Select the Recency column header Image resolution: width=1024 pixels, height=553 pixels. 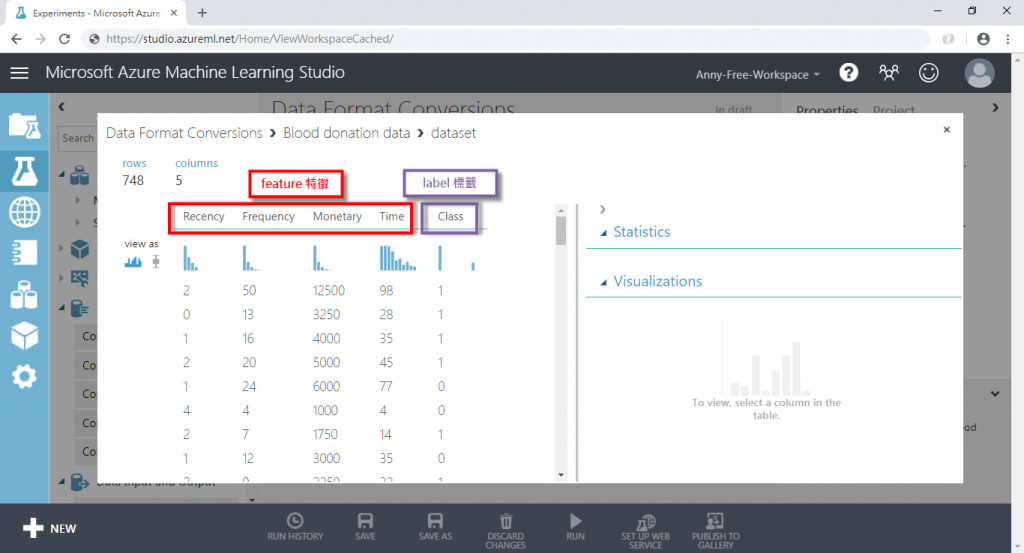tap(203, 216)
